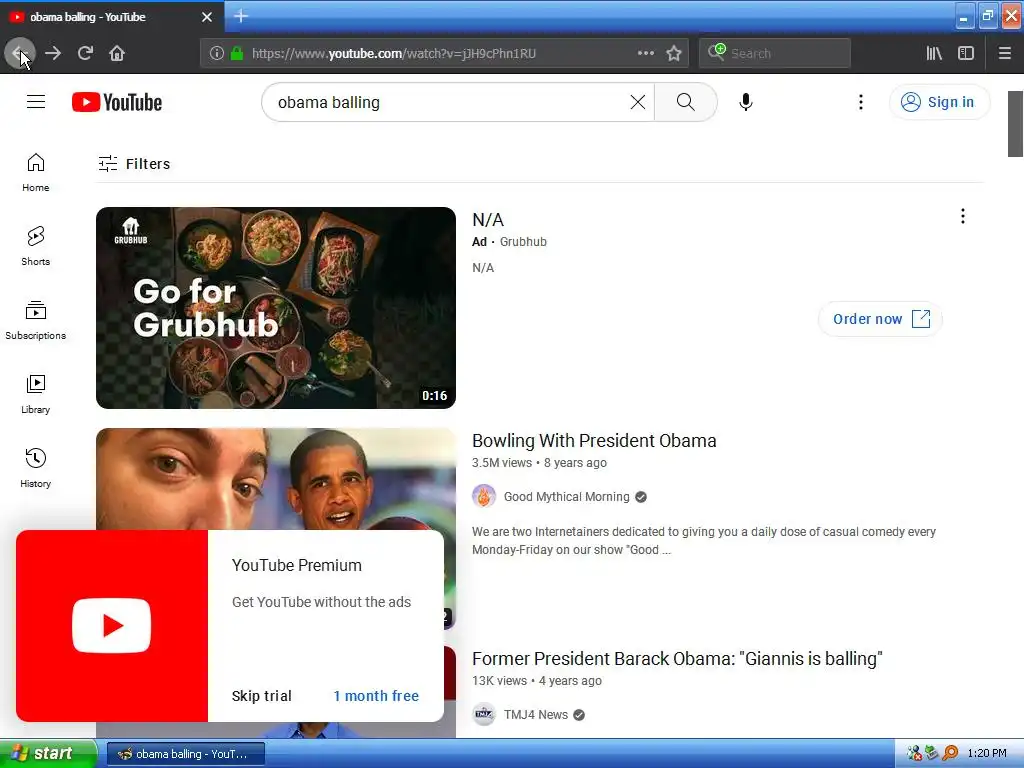View the secure connection padlock details
This screenshot has width=1024, height=768.
click(x=237, y=53)
